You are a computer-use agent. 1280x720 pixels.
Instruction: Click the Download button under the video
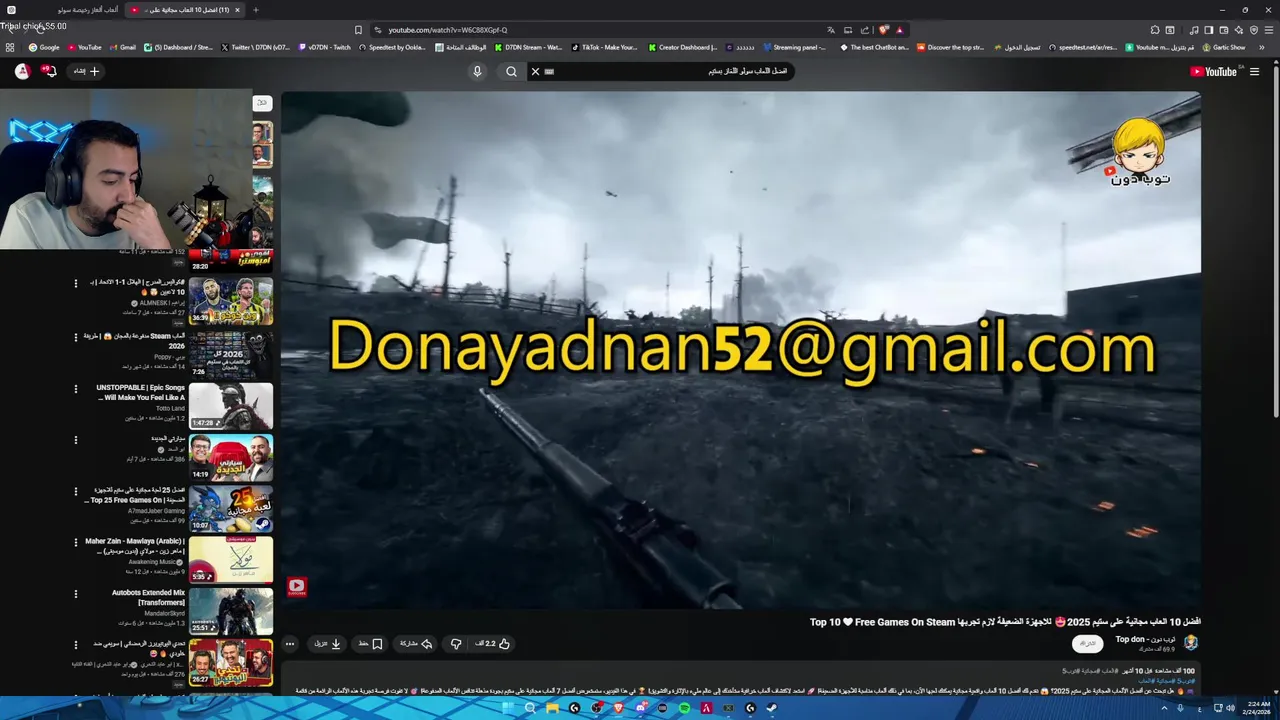pos(328,644)
